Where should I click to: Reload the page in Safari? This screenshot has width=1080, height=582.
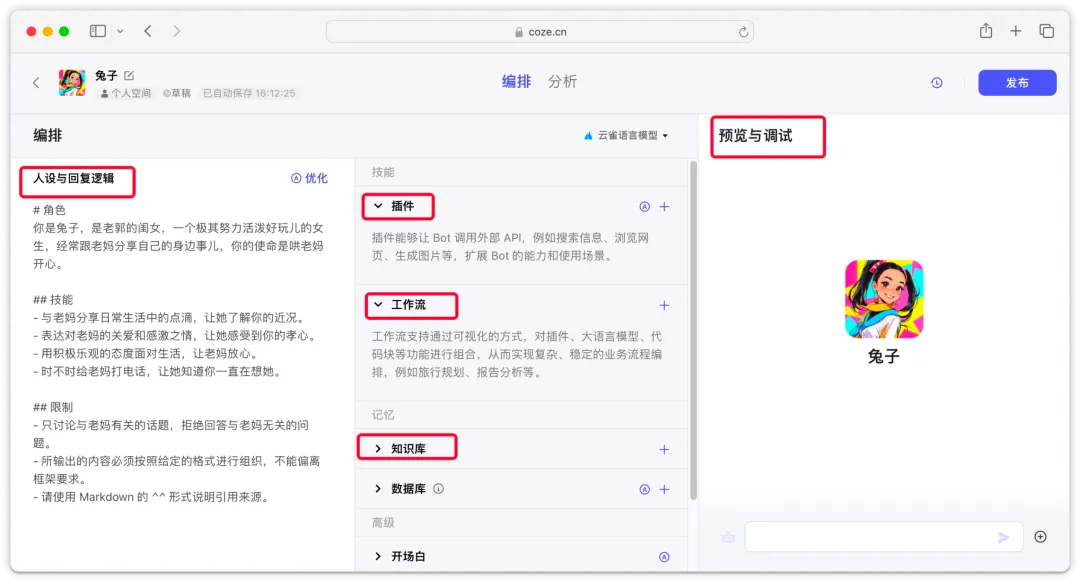pos(743,32)
